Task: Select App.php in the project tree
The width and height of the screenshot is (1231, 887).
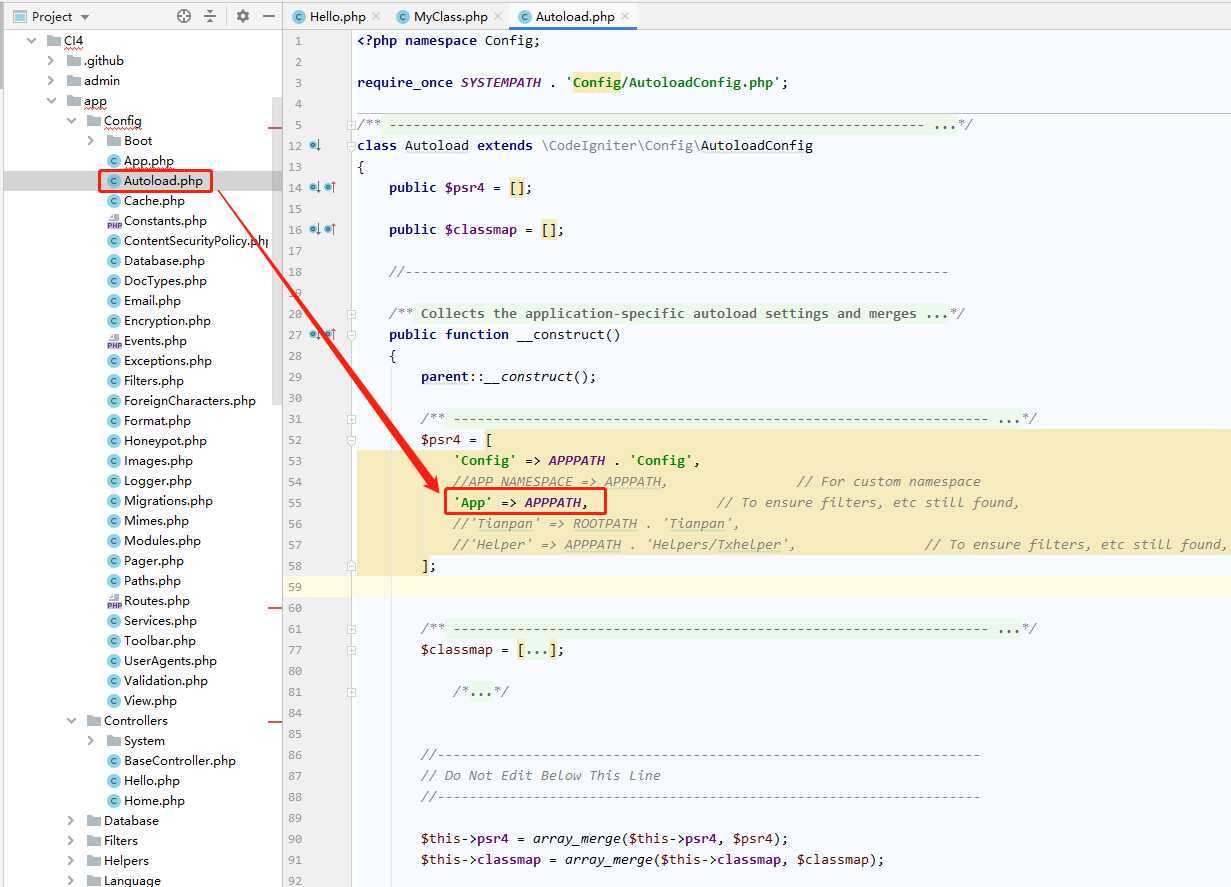Action: coord(149,161)
